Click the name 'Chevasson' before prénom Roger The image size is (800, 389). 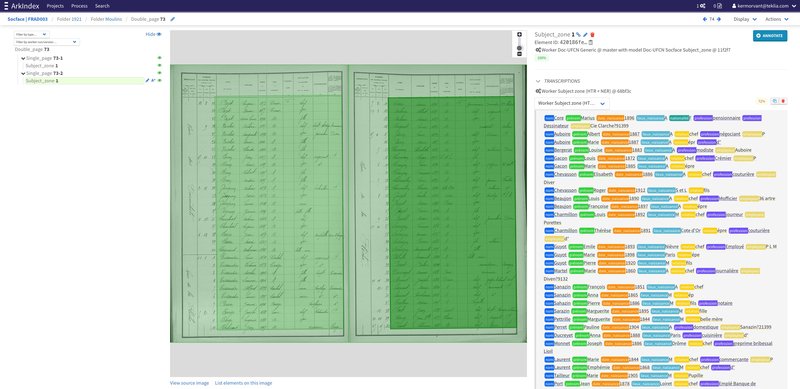(x=565, y=190)
